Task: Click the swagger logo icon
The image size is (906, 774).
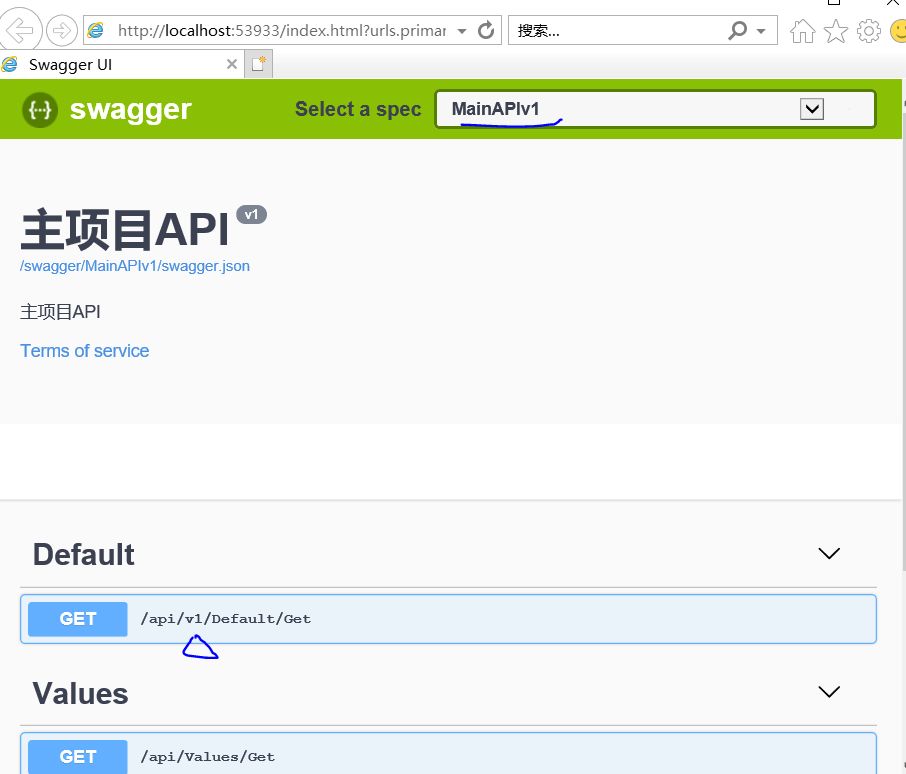Action: click(40, 110)
